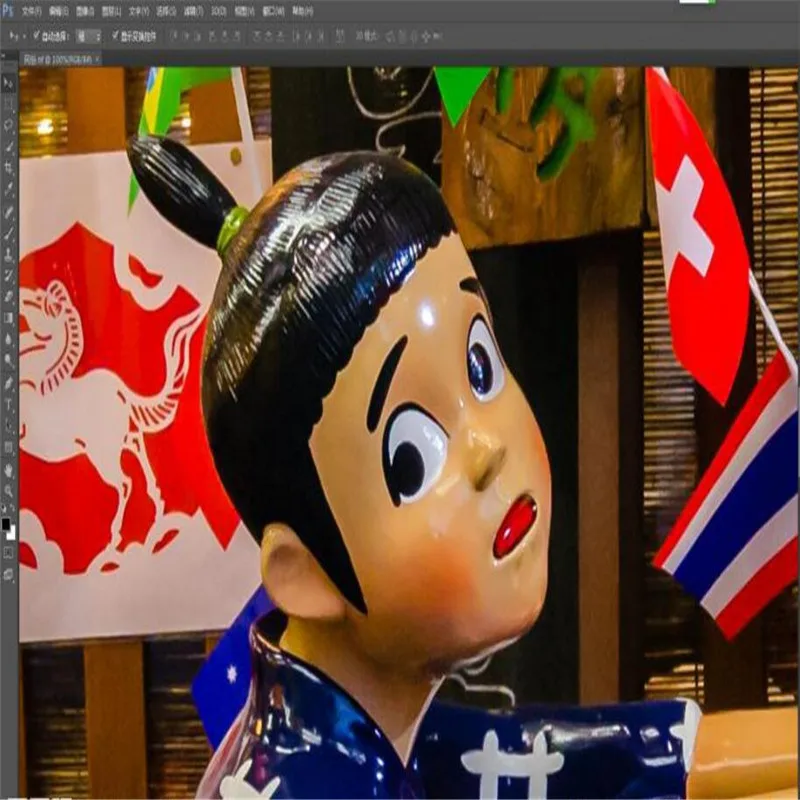Open the 图像(I) menu
Screen dimensions: 800x800
coord(85,11)
